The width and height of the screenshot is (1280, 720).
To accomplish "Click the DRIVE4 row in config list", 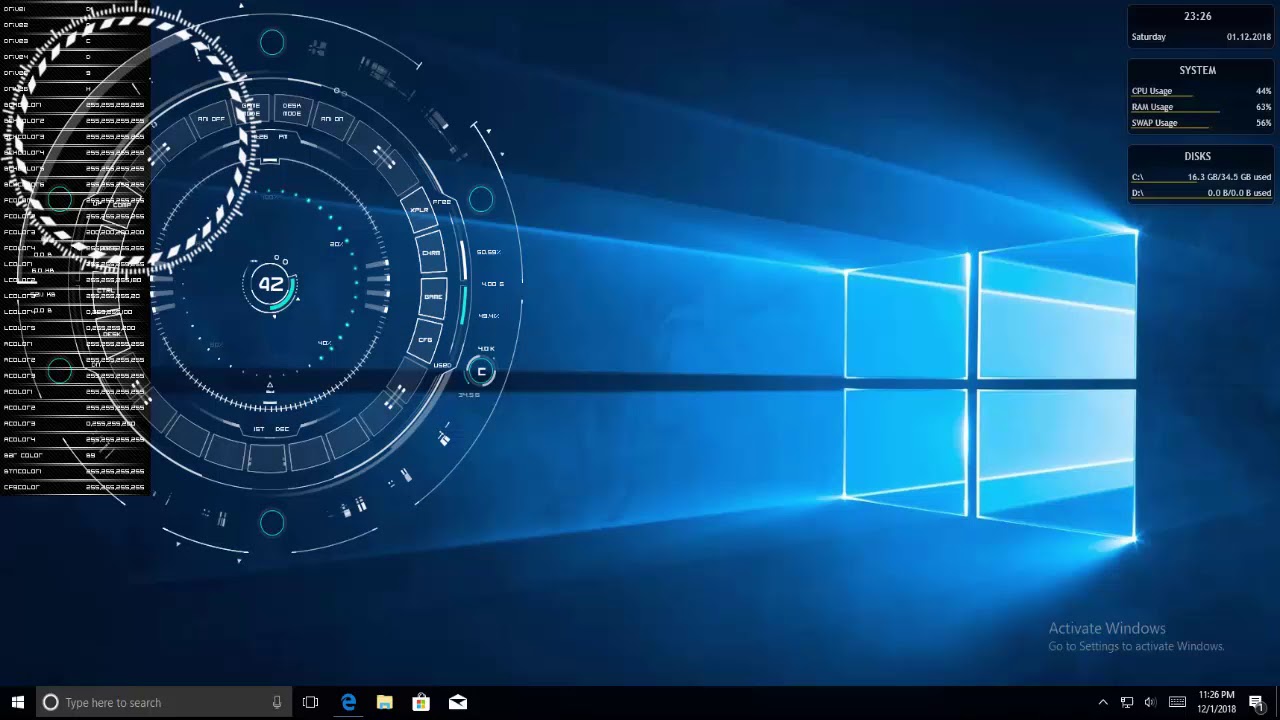I will (75, 57).
